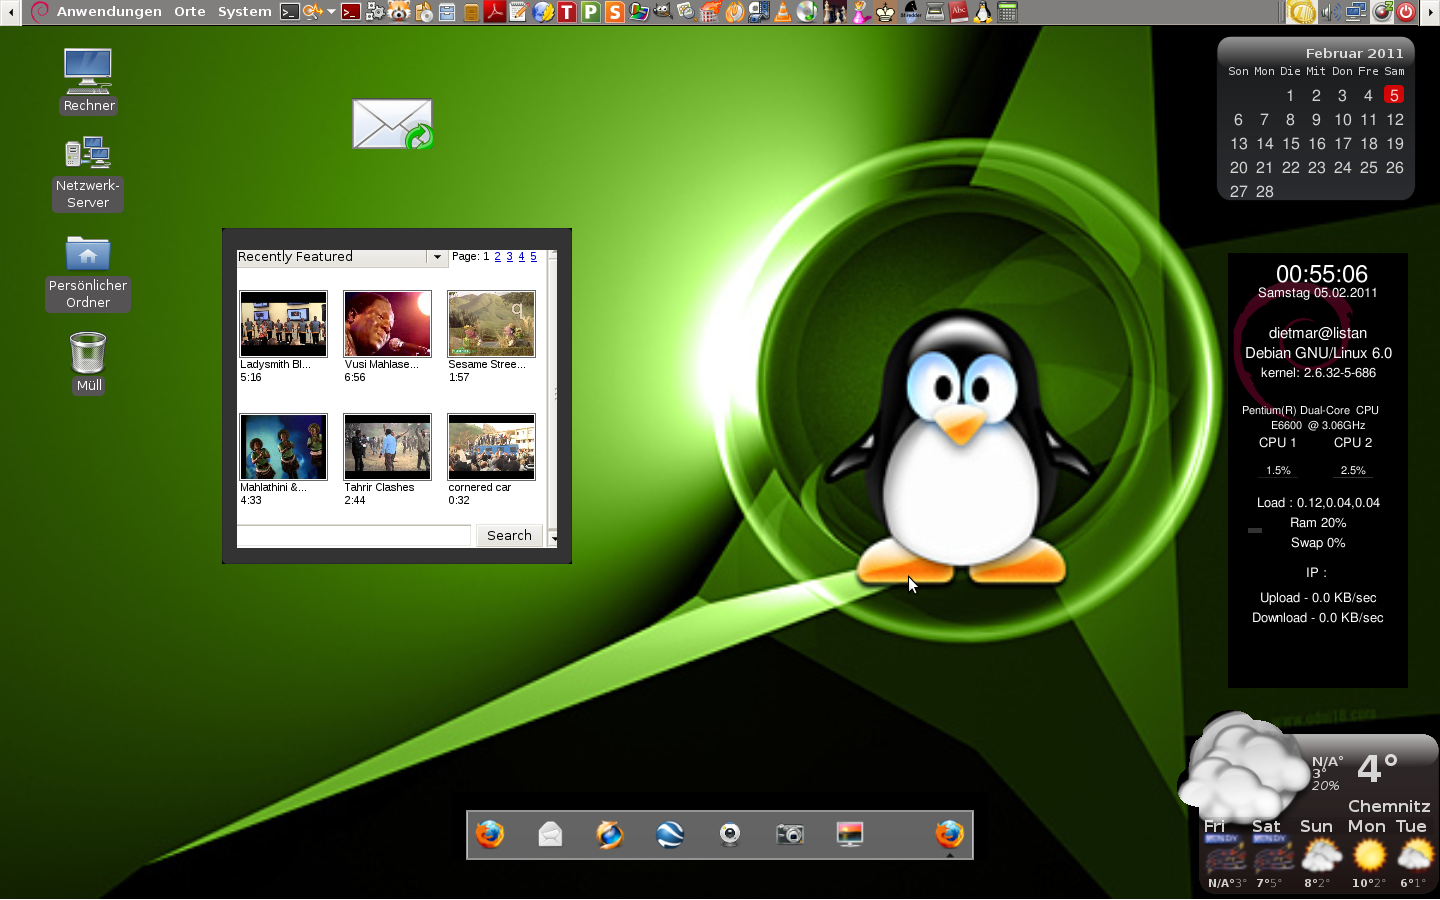
Task: Launch the red panda face icon
Action: pos(398,12)
